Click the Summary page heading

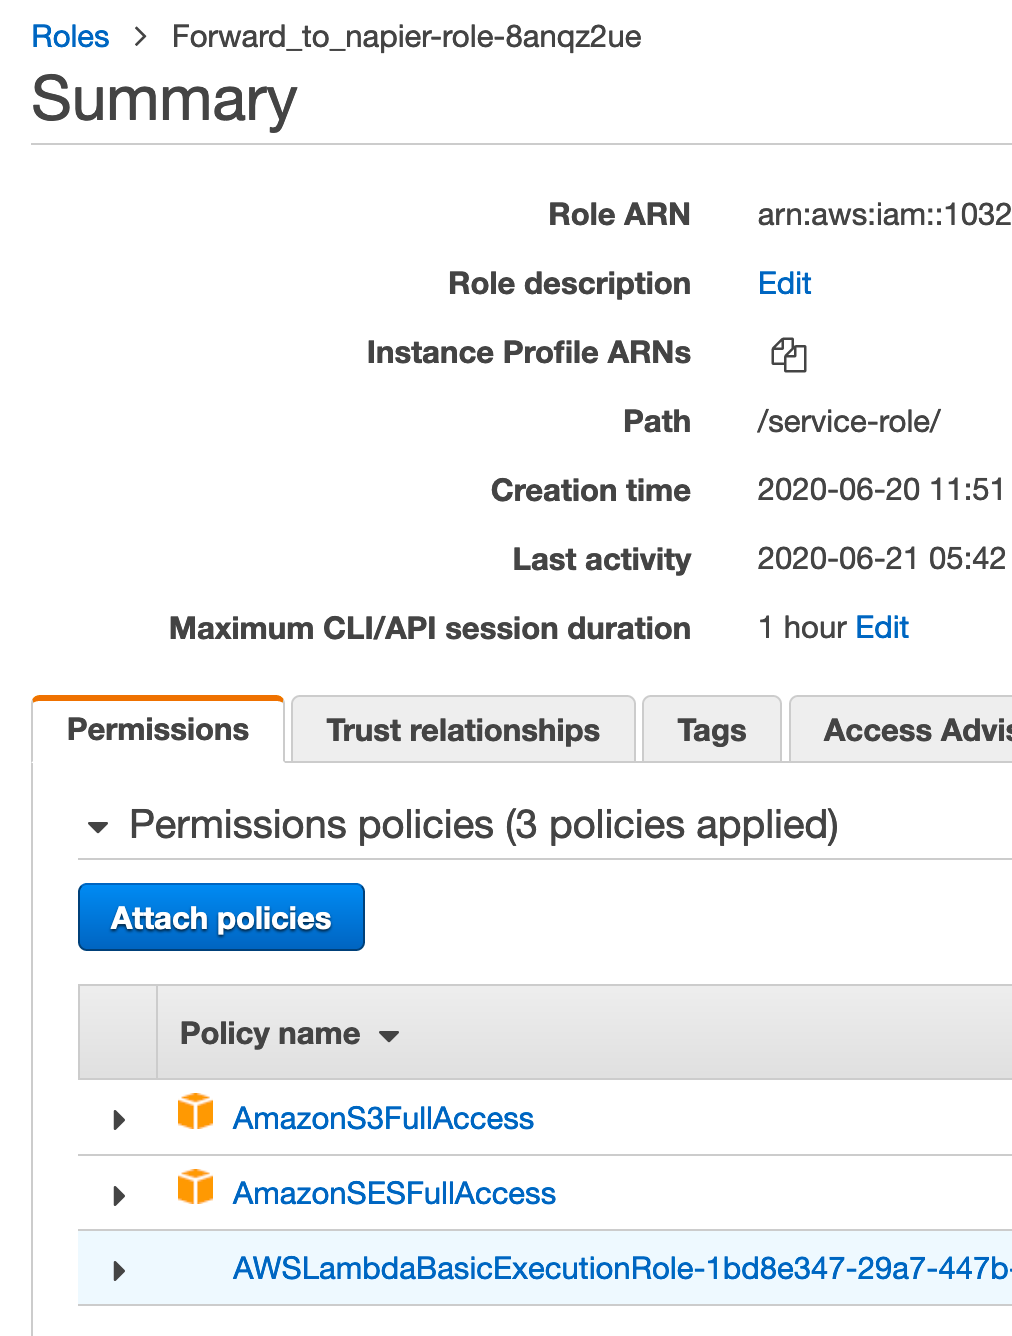point(165,99)
